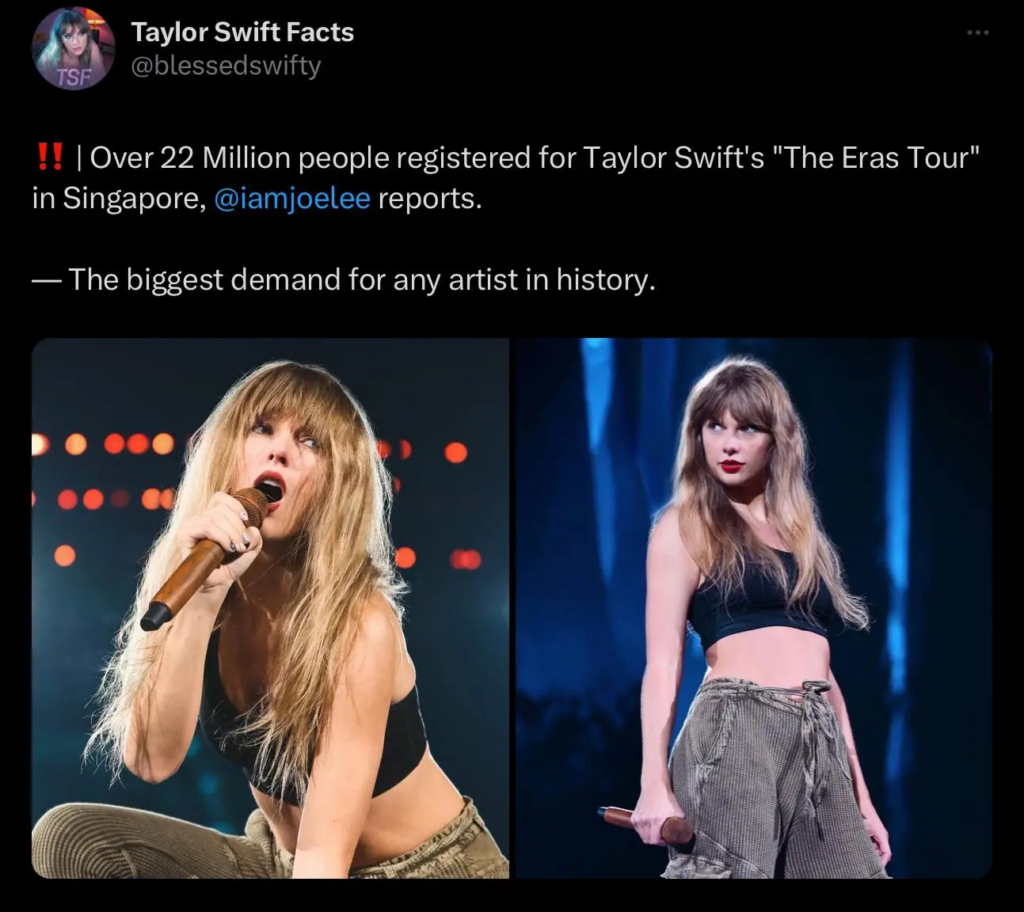Open the left concert photo

click(270, 608)
